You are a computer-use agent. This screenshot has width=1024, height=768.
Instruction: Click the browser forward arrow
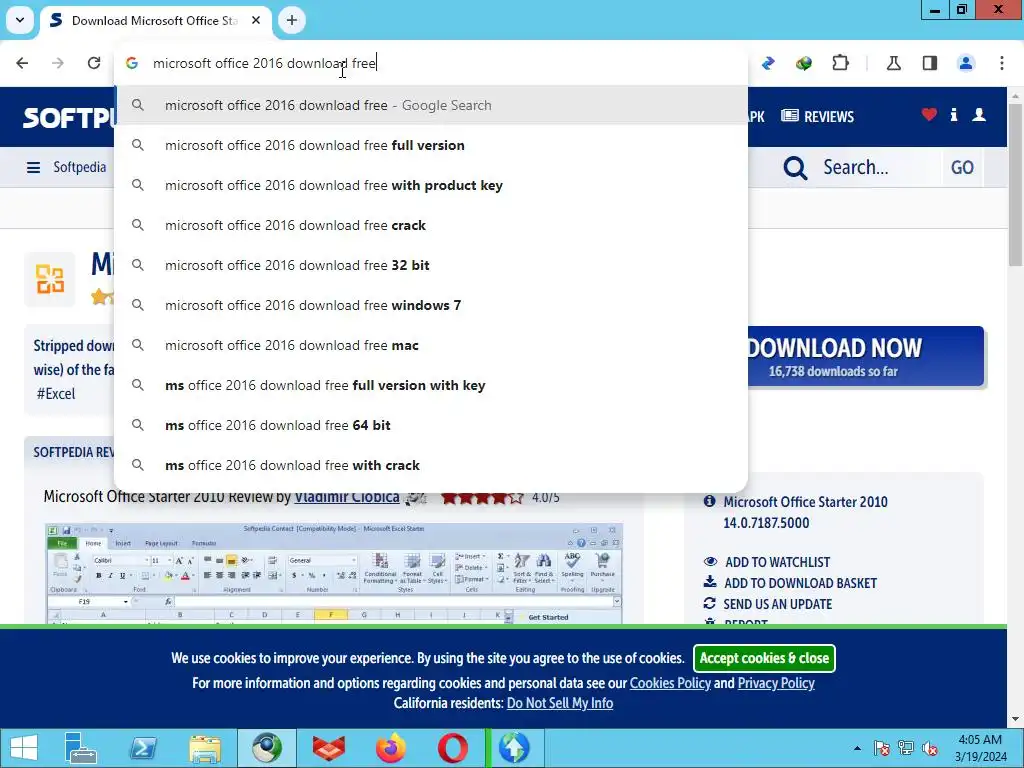[x=58, y=63]
